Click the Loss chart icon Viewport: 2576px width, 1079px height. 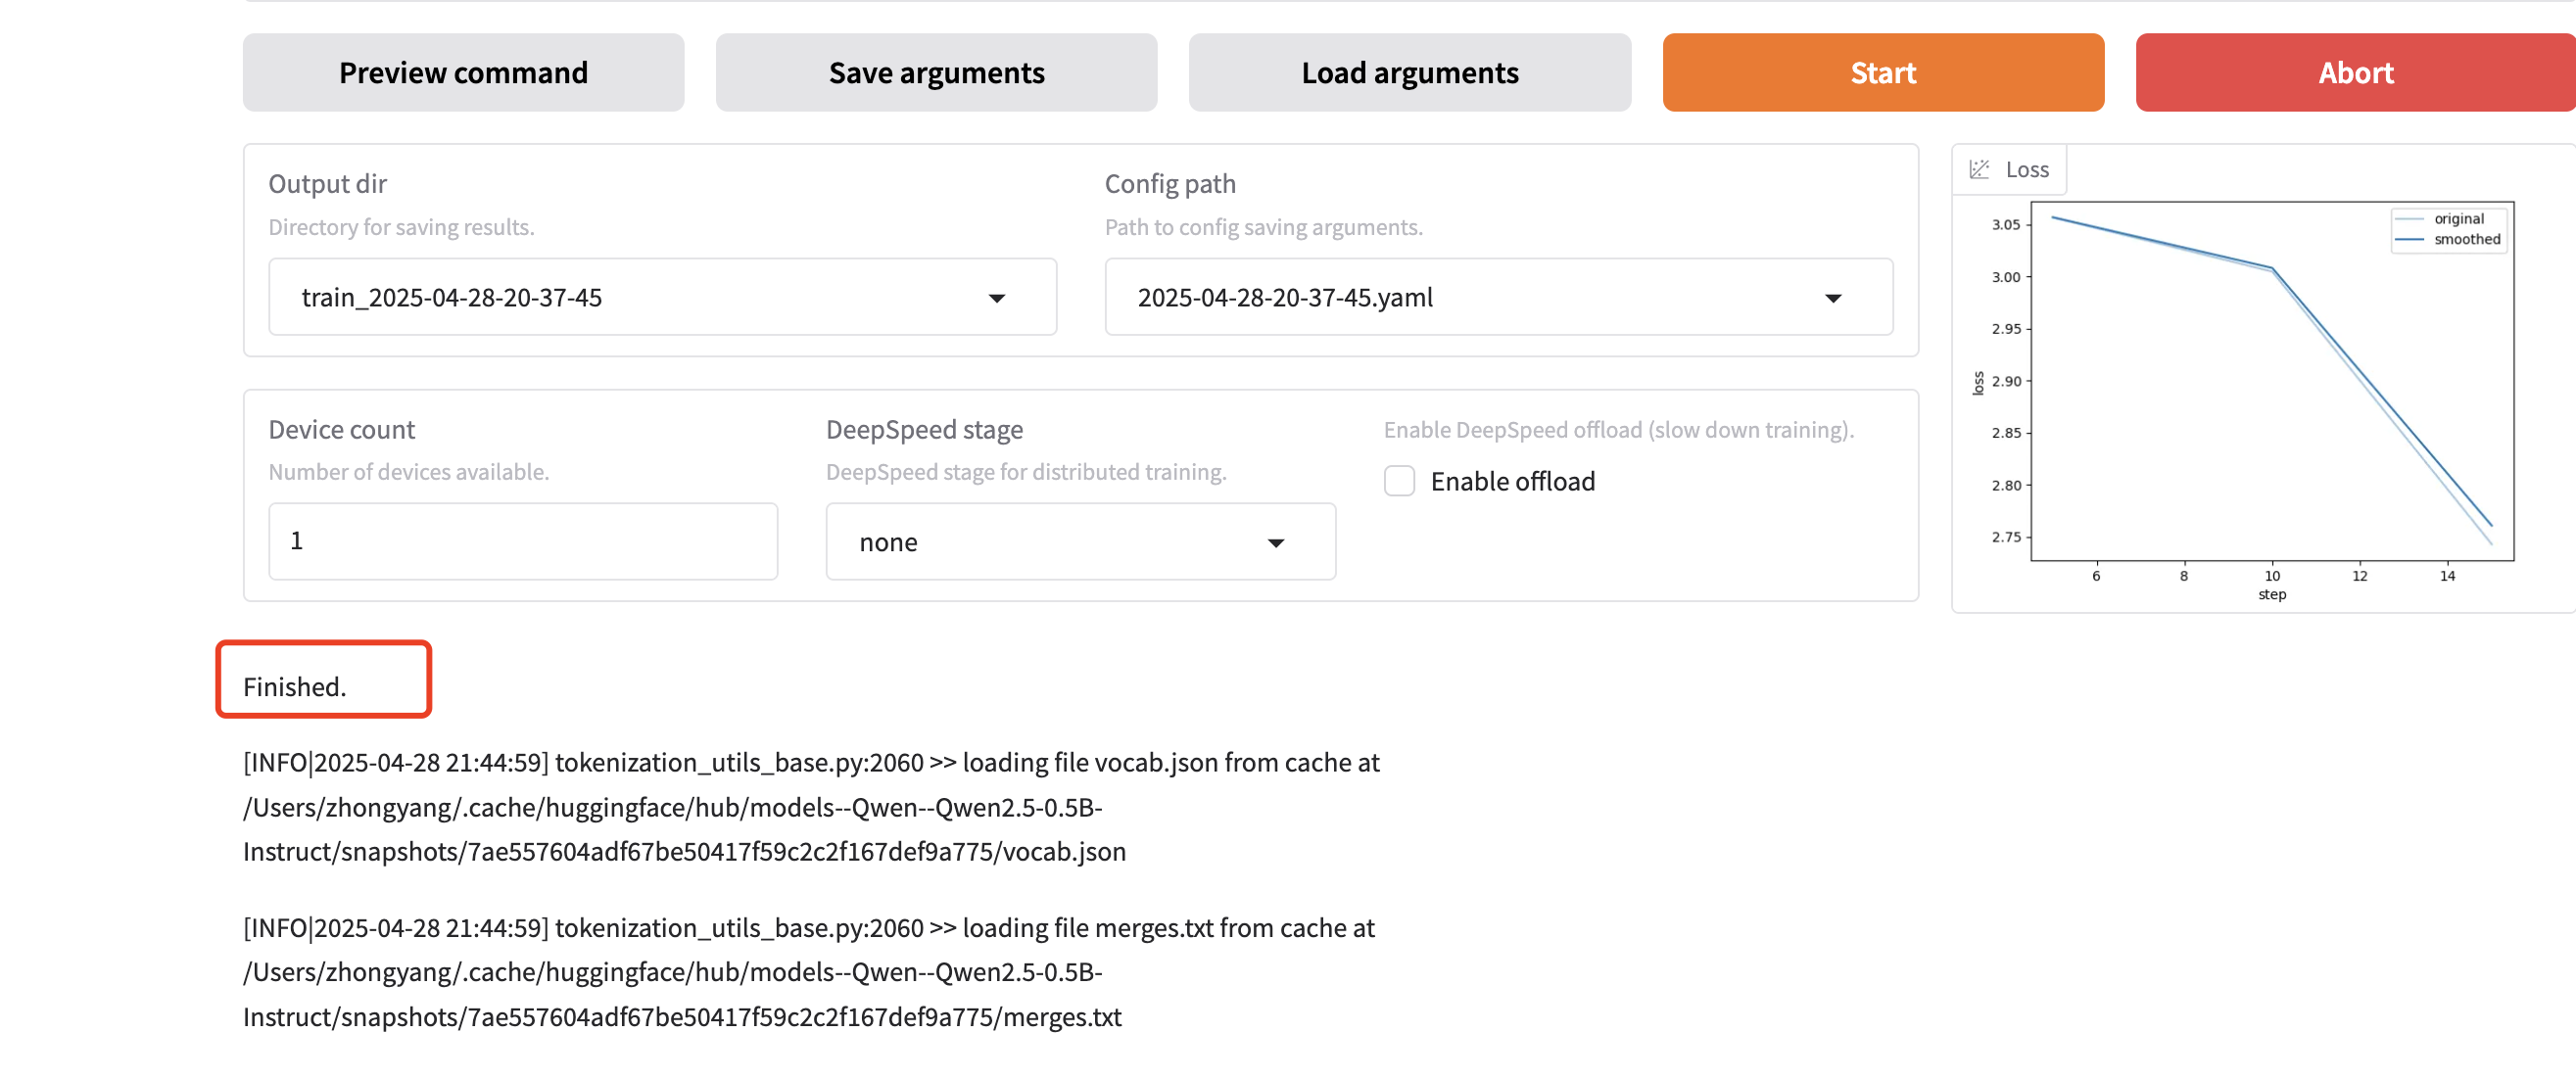[x=1978, y=170]
